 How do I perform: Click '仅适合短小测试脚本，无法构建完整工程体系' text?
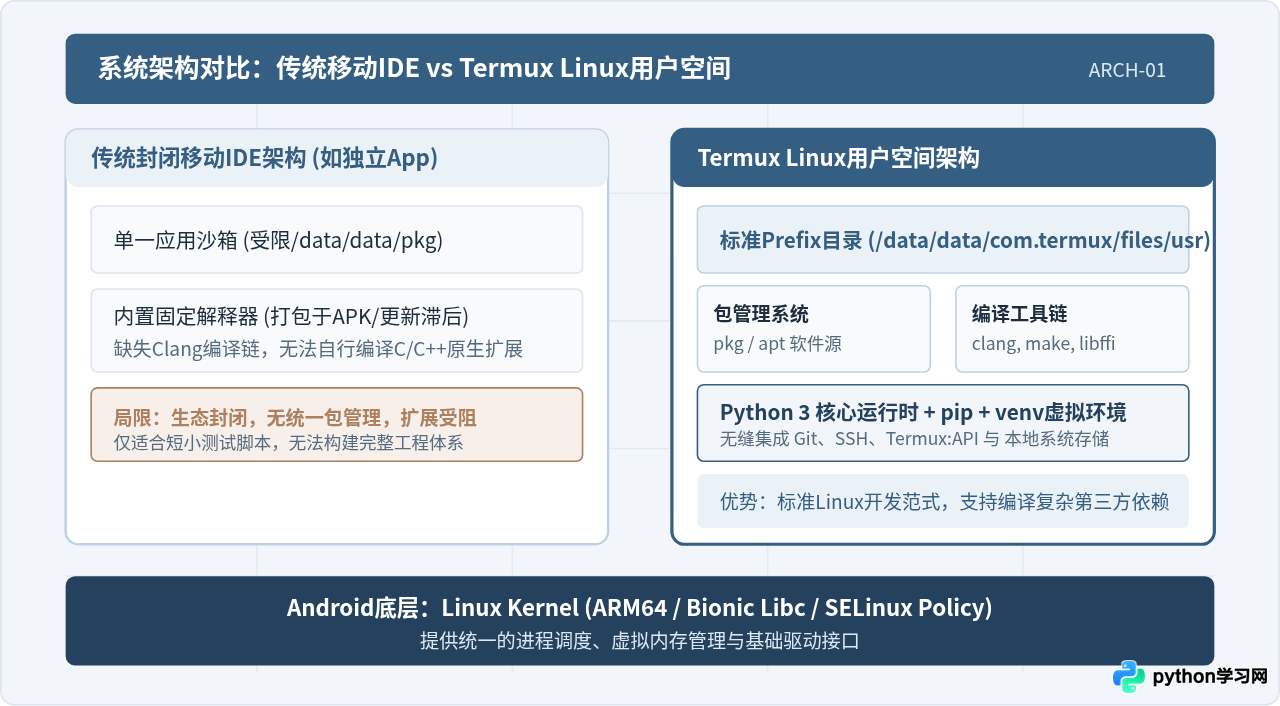point(289,443)
